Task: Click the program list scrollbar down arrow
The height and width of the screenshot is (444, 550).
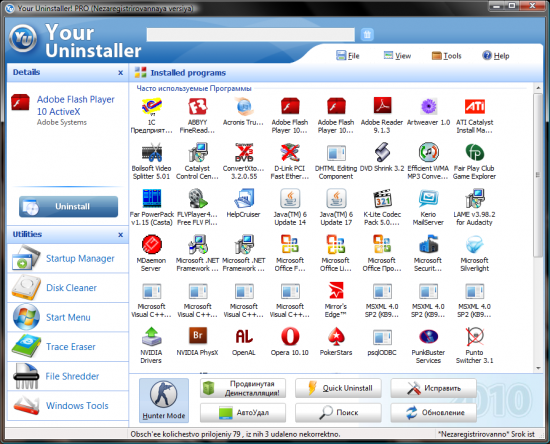Action: click(x=538, y=368)
